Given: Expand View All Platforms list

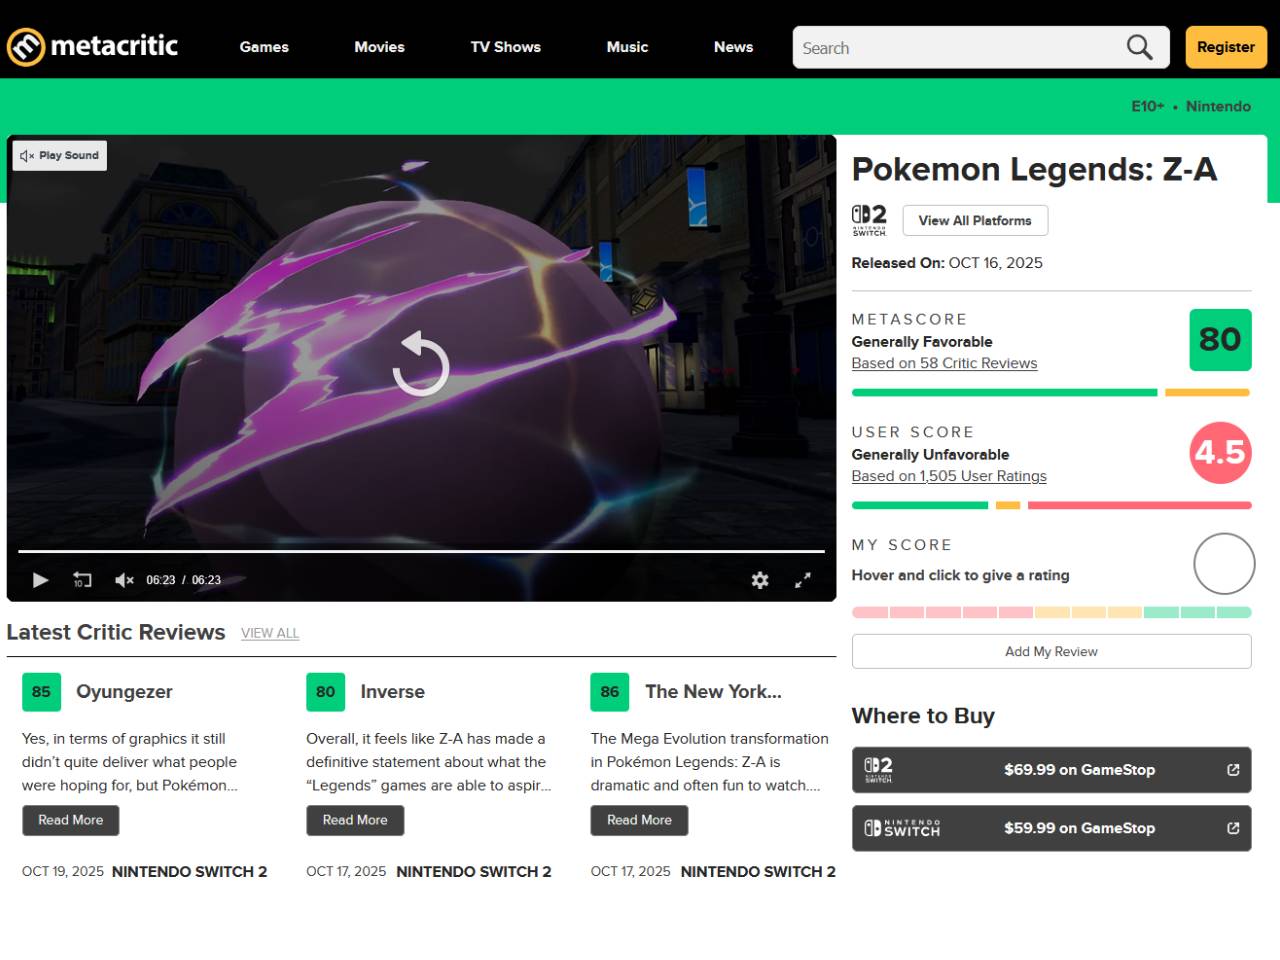Looking at the screenshot, I should click(x=974, y=221).
